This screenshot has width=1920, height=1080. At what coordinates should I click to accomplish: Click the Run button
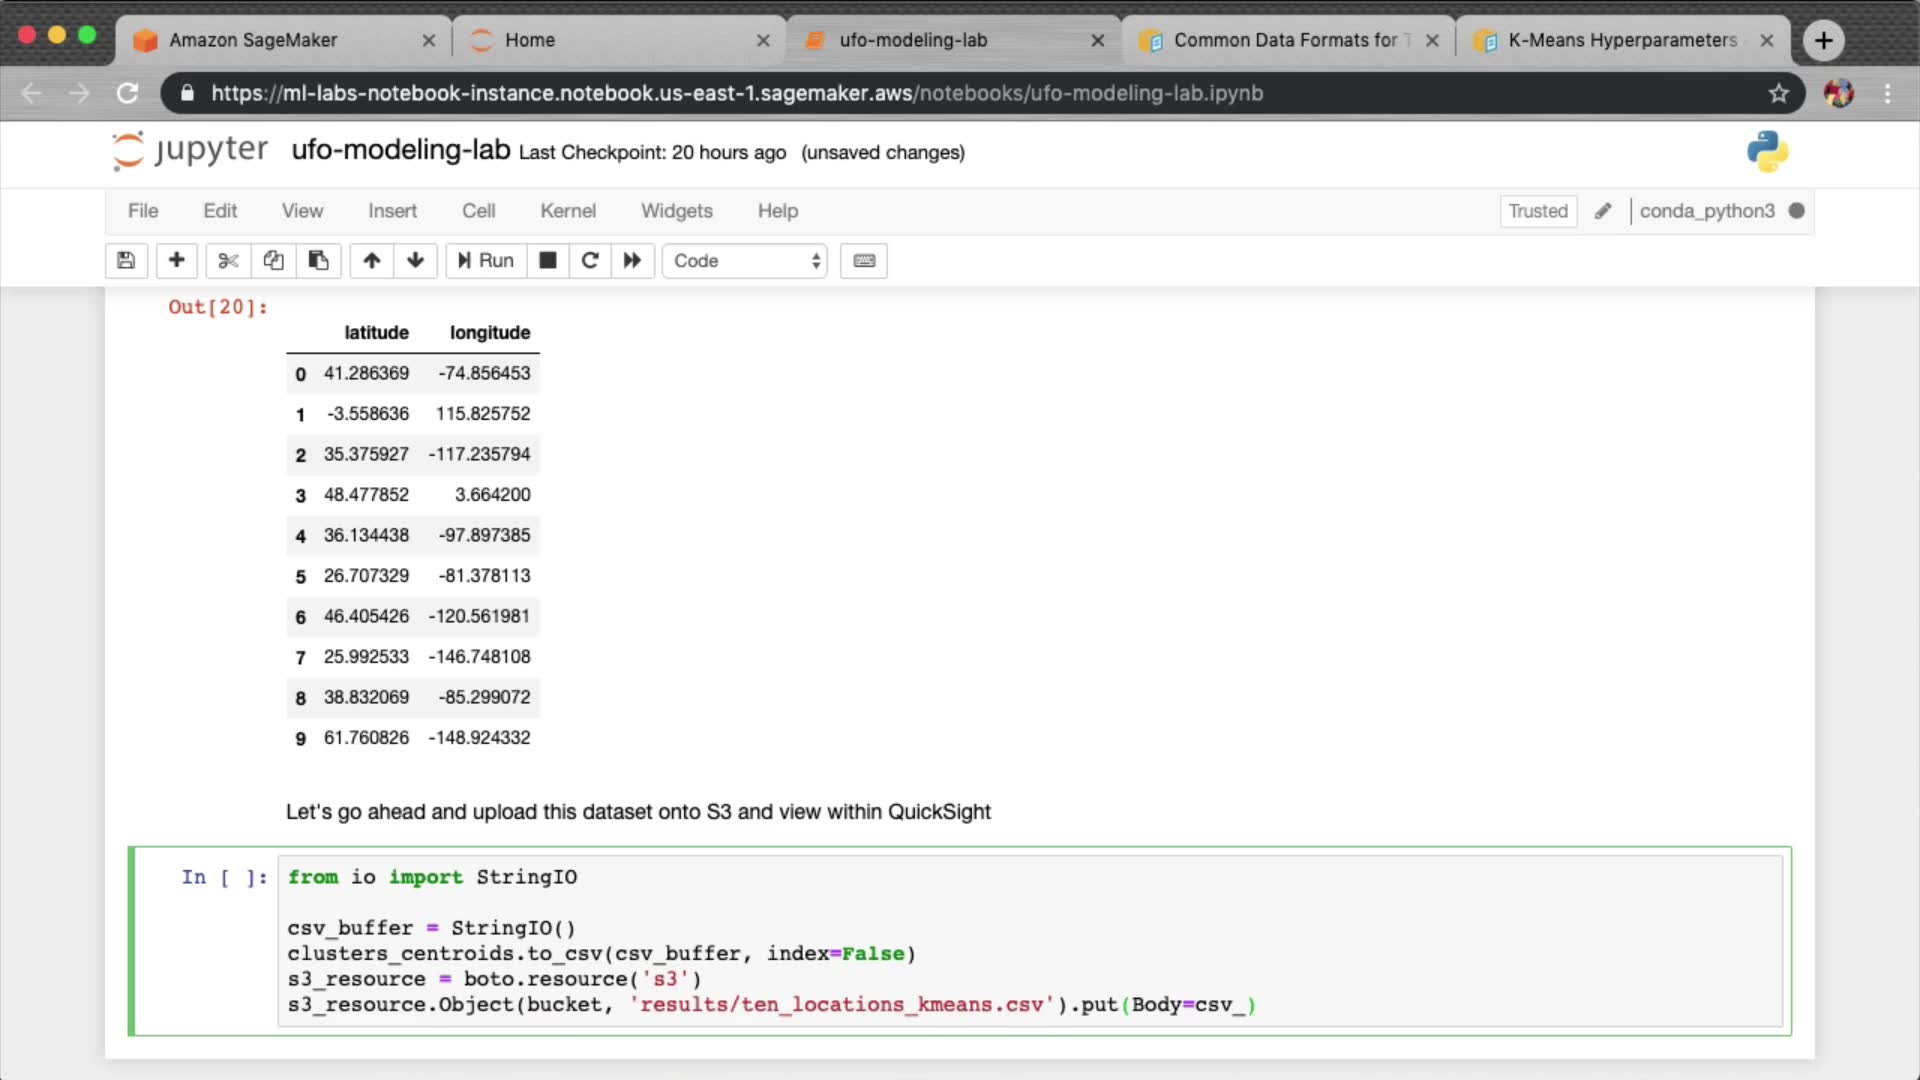coord(486,261)
